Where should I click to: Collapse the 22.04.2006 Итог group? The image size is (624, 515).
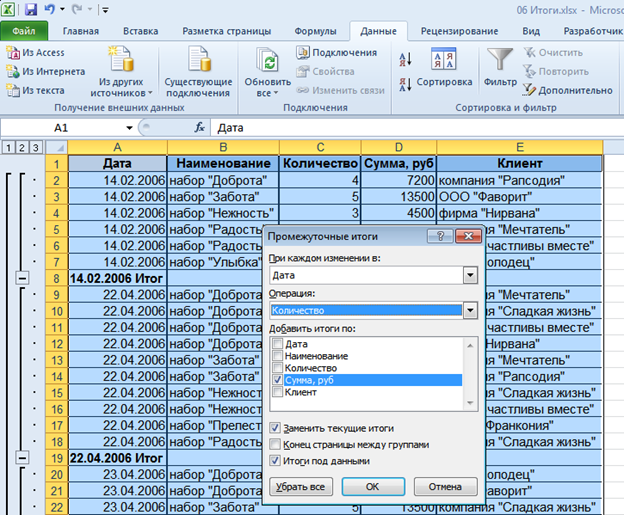(22, 458)
